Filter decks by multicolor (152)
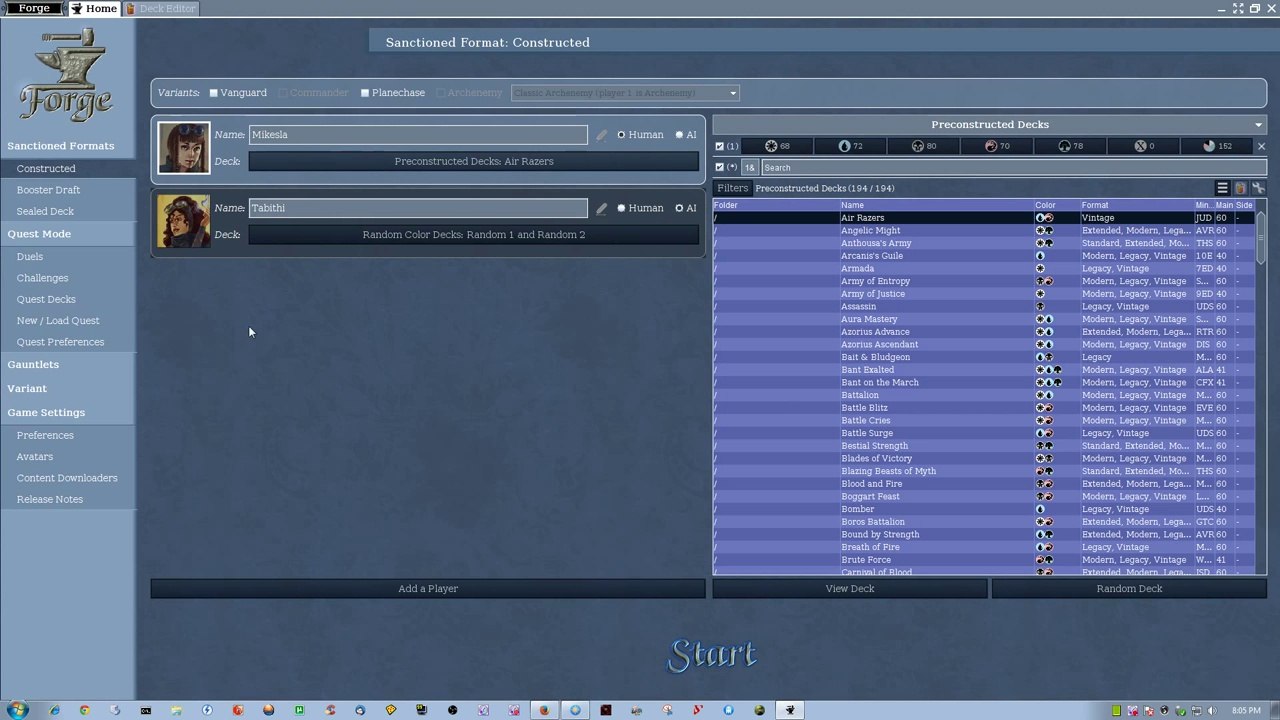 pyautogui.click(x=1217, y=146)
